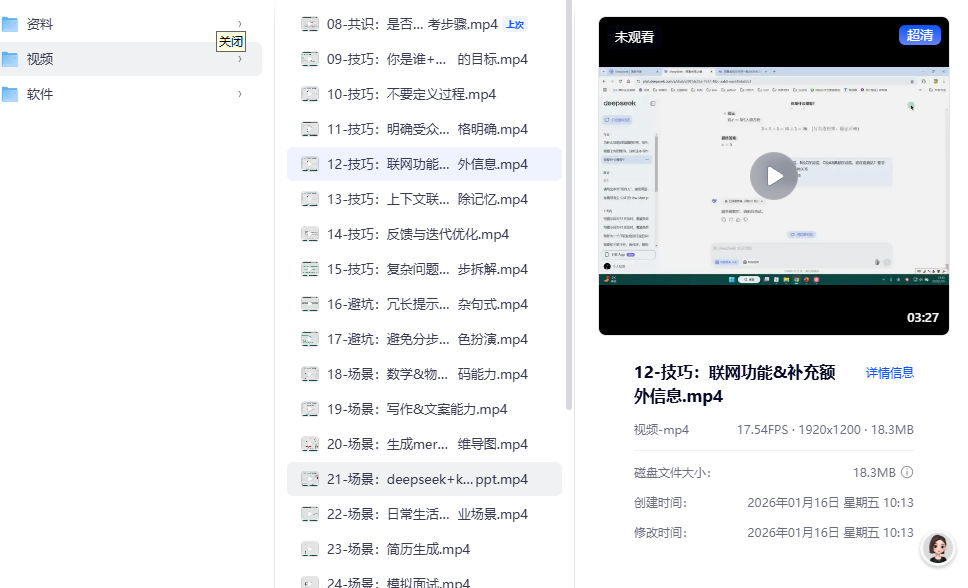The width and height of the screenshot is (968, 588).
Task: Click video file icon for 08-共识
Action: coord(310,24)
